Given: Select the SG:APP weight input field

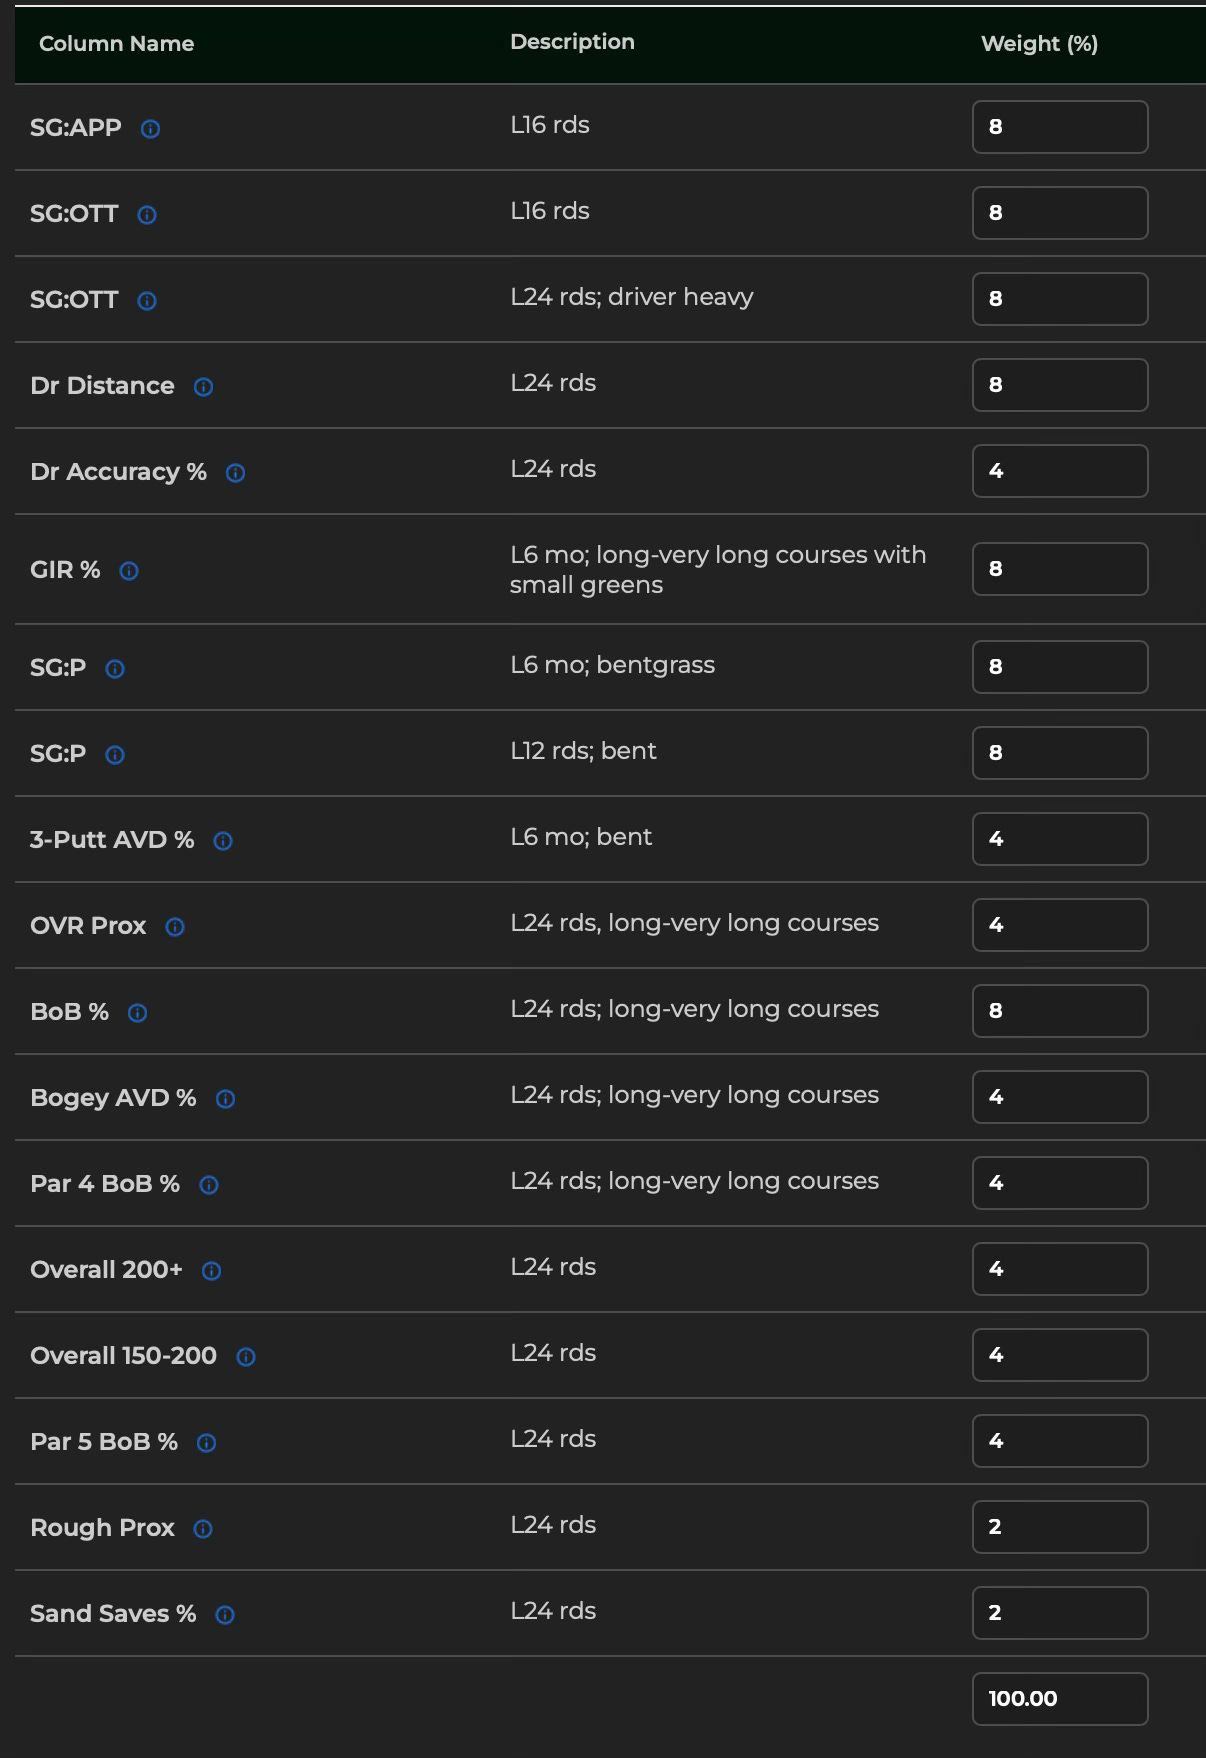Looking at the screenshot, I should pyautogui.click(x=1060, y=127).
